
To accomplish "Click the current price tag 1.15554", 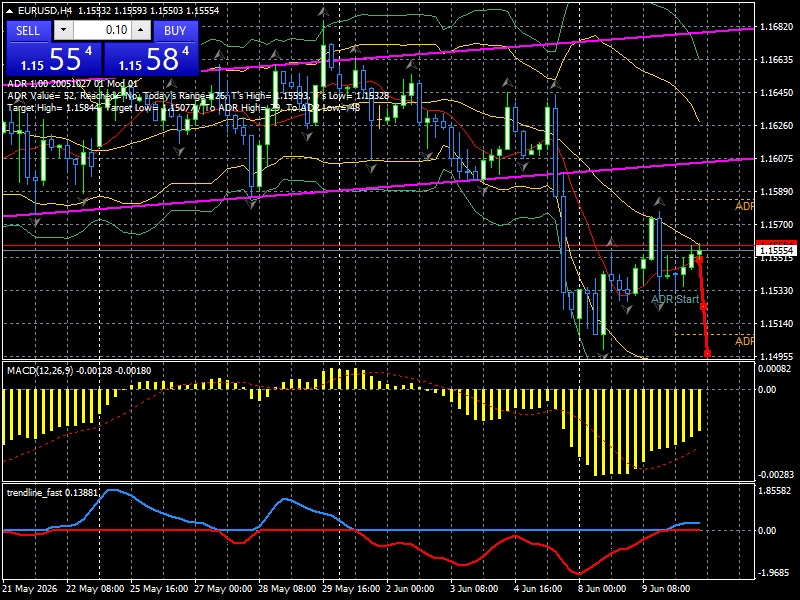I will [x=777, y=250].
